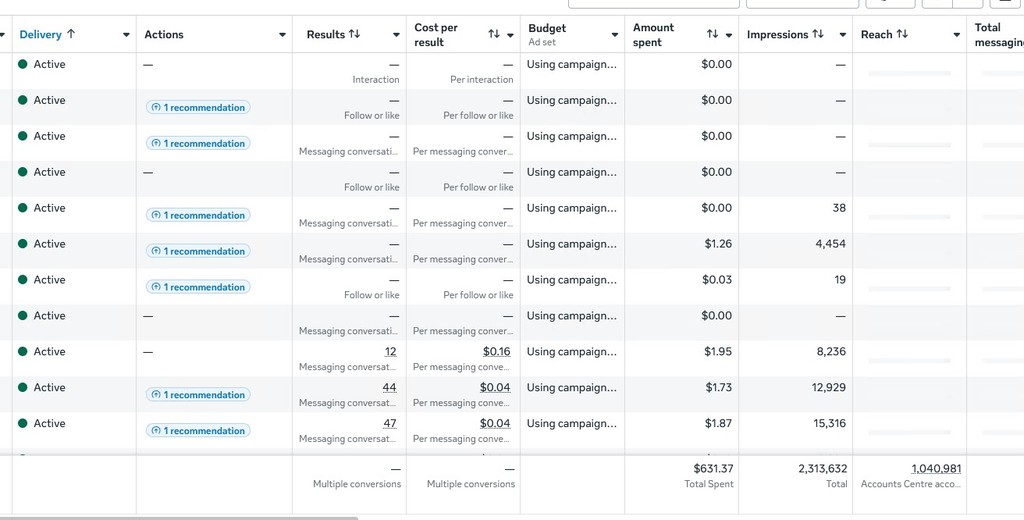Open the recommendation for the $1.26 row
This screenshot has height=520, width=1024.
point(198,251)
